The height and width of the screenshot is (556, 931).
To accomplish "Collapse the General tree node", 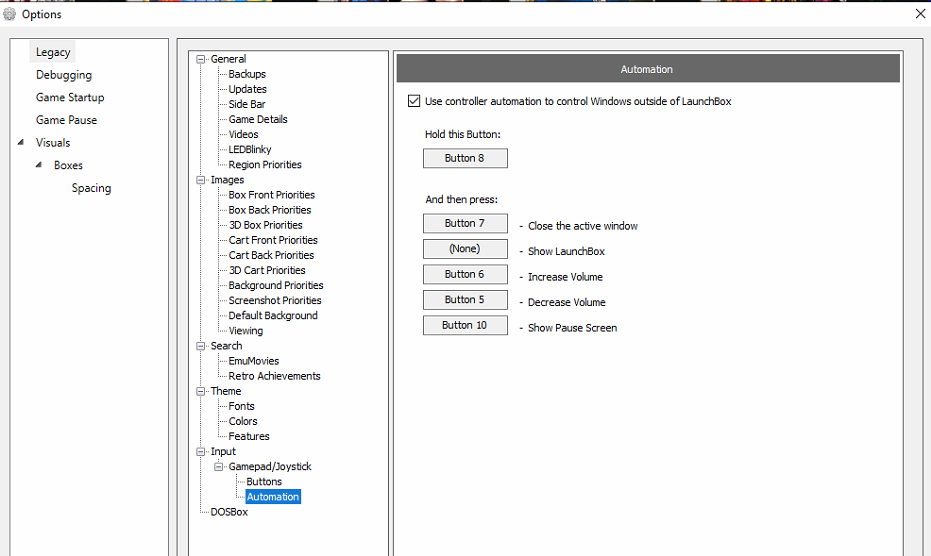I will 201,59.
